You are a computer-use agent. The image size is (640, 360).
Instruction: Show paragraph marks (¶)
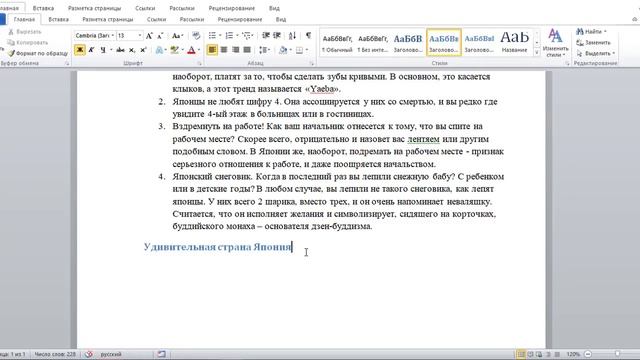click(308, 36)
